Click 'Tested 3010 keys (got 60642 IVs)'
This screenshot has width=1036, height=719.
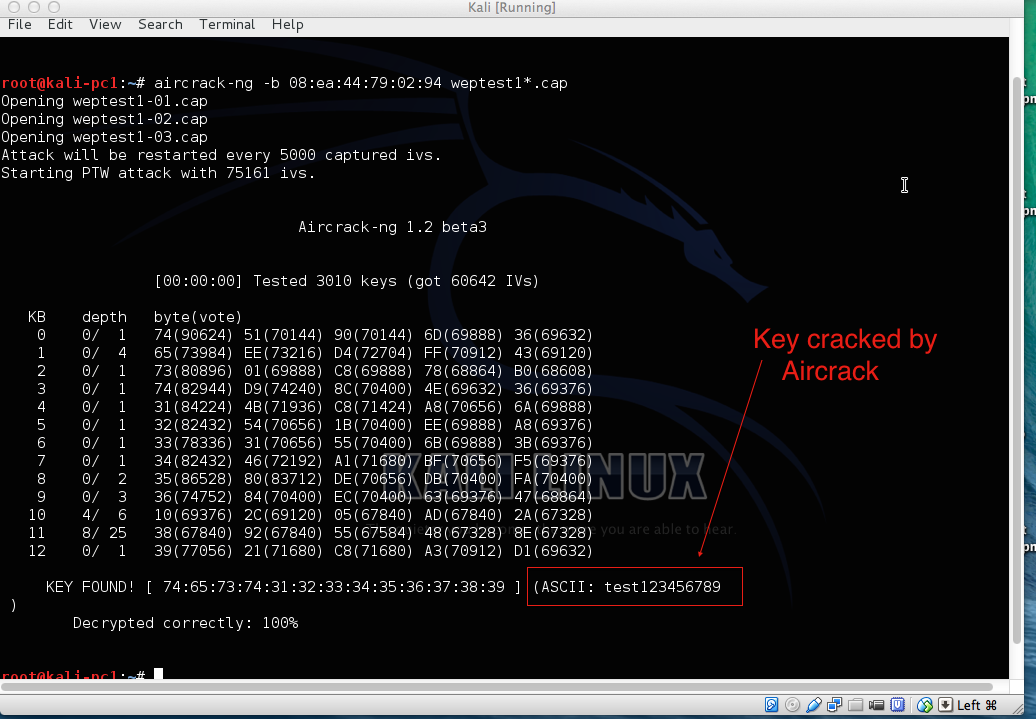click(396, 281)
